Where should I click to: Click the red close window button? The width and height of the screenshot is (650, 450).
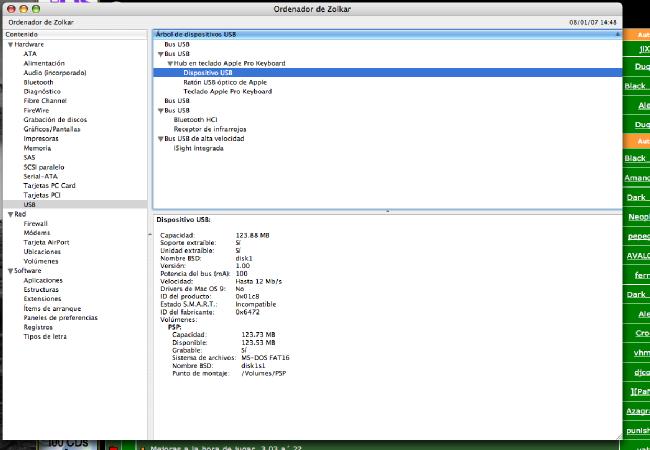[9, 8]
